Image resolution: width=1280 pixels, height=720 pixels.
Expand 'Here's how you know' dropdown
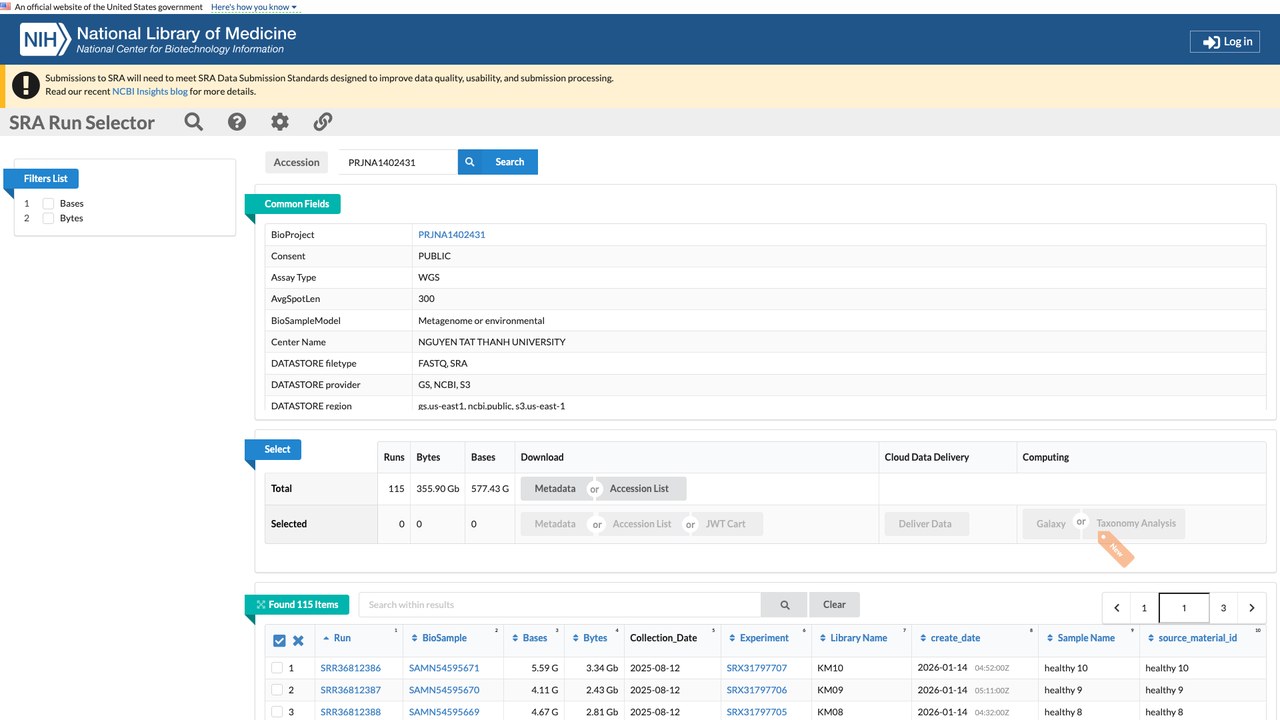(254, 7)
